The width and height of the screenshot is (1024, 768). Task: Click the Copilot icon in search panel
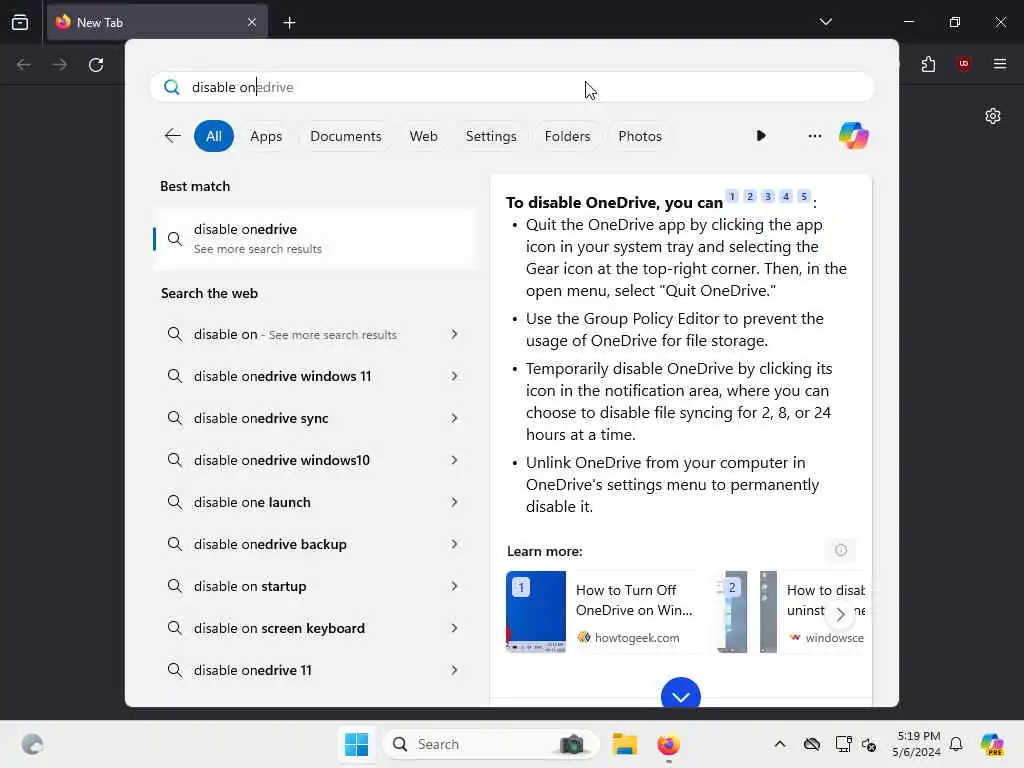854,136
